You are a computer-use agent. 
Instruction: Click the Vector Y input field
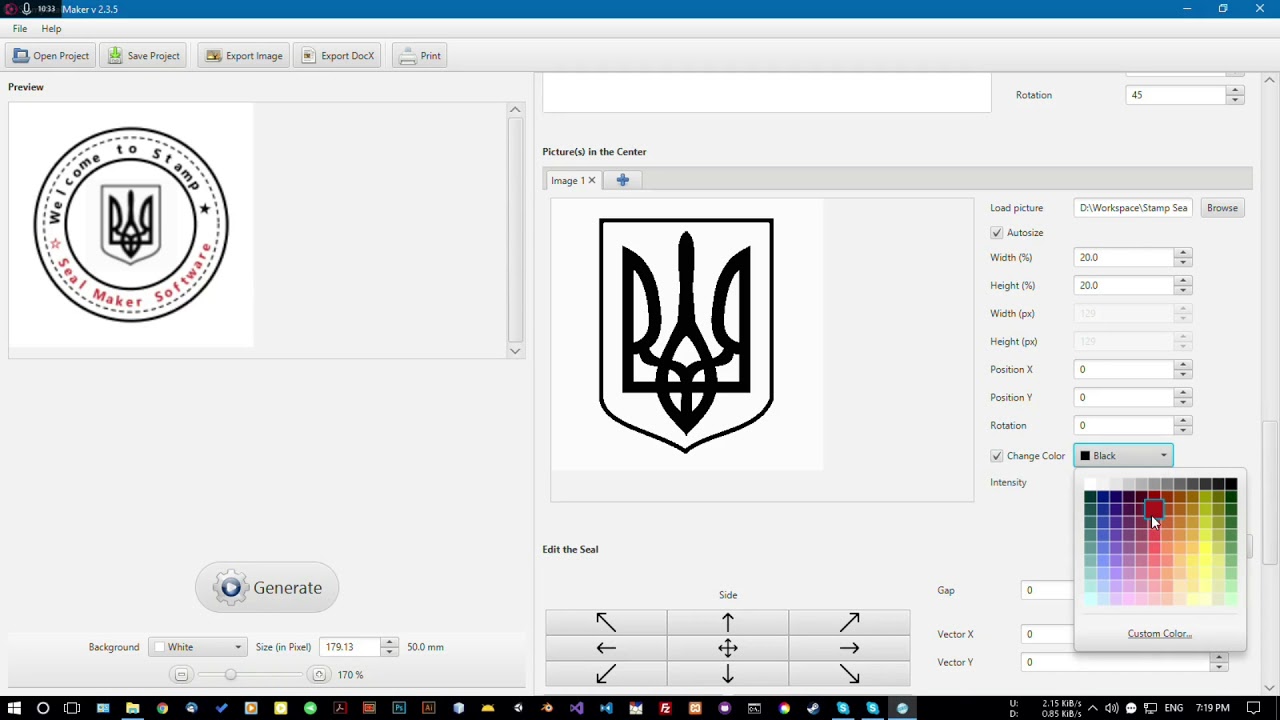(x=1114, y=662)
